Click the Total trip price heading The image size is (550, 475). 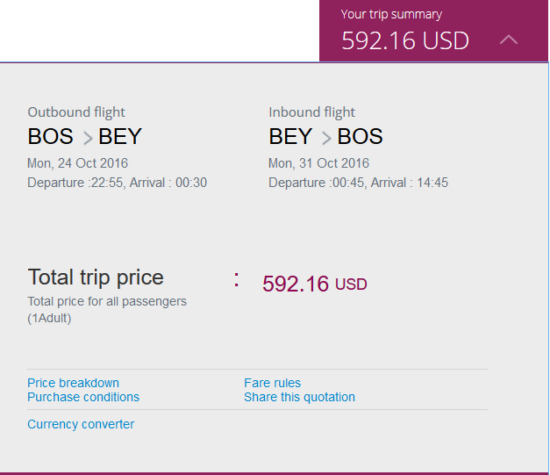click(96, 278)
